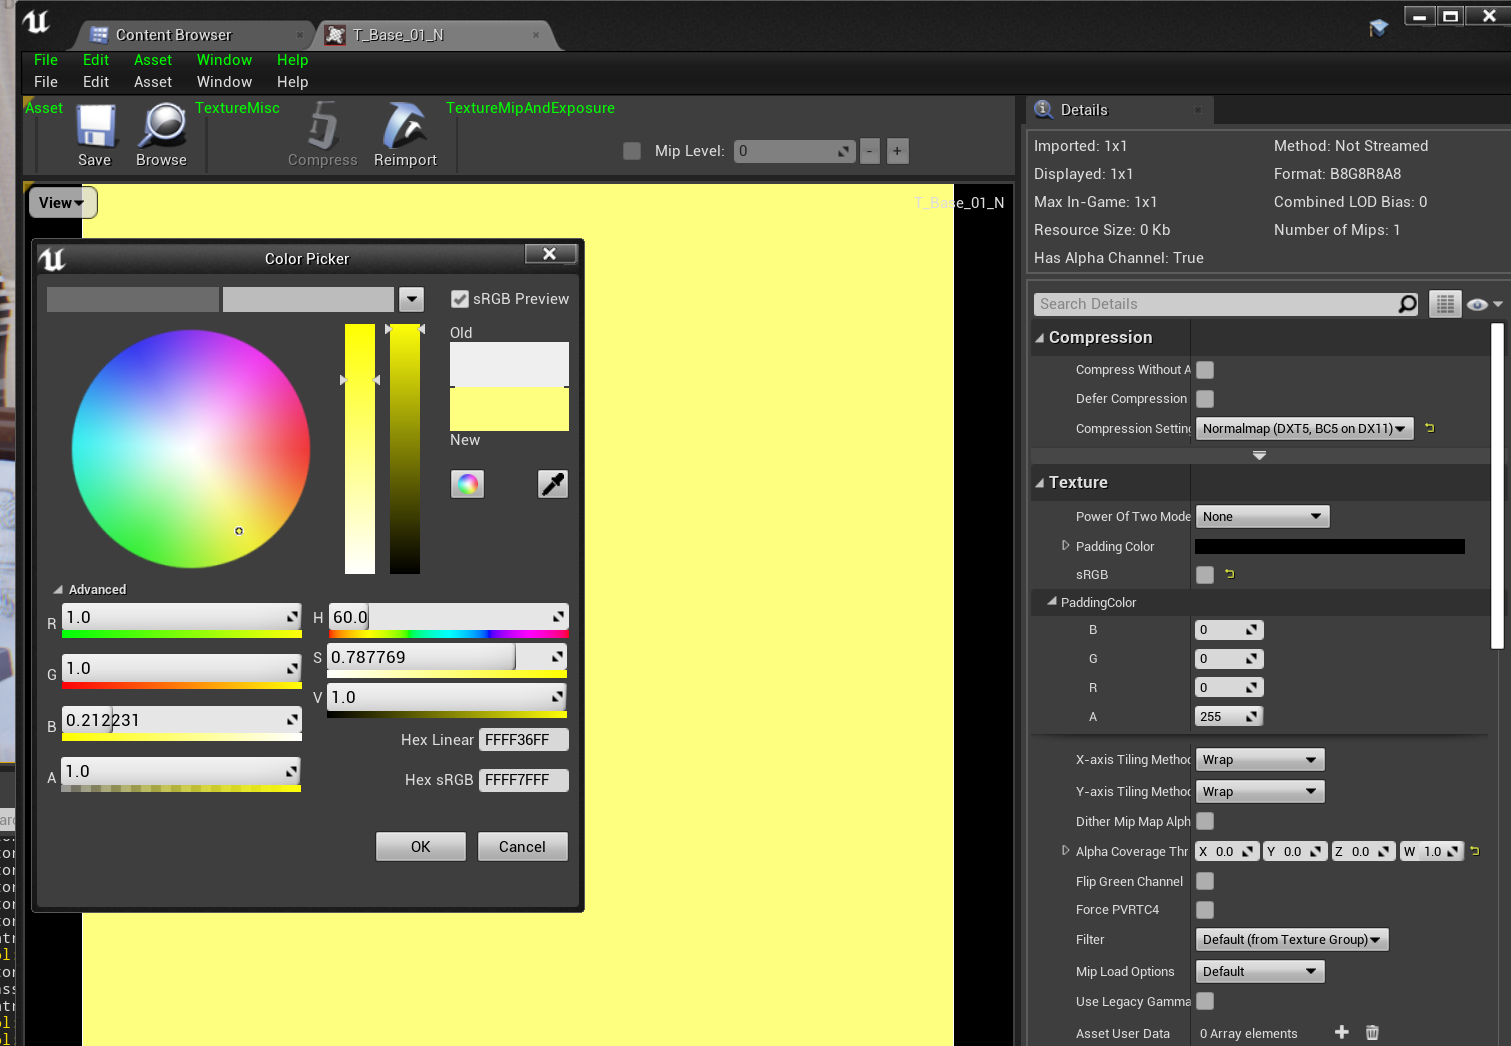This screenshot has width=1511, height=1046.
Task: Click the Details panel tab icon
Action: click(x=1044, y=109)
